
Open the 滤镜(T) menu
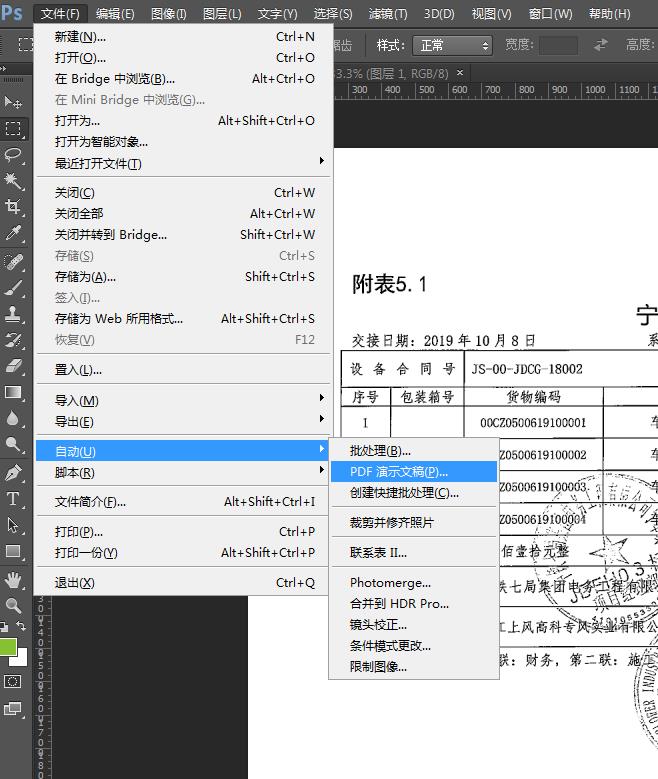tap(388, 13)
